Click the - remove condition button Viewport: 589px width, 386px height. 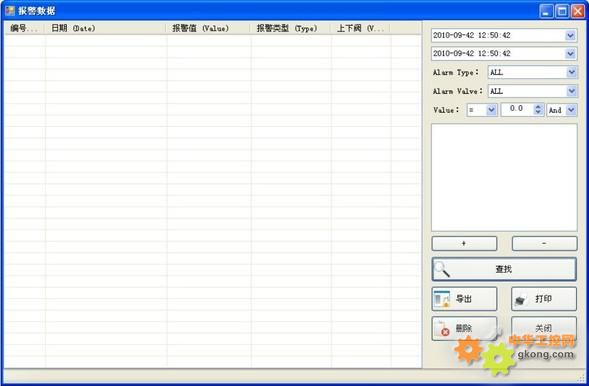click(x=544, y=243)
